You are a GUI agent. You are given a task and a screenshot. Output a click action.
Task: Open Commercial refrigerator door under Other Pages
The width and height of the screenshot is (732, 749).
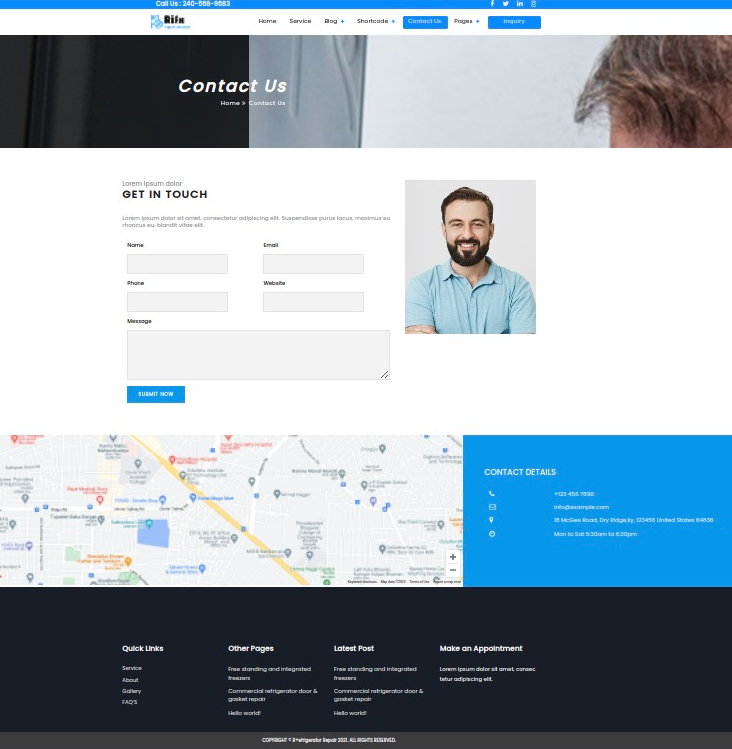(272, 695)
